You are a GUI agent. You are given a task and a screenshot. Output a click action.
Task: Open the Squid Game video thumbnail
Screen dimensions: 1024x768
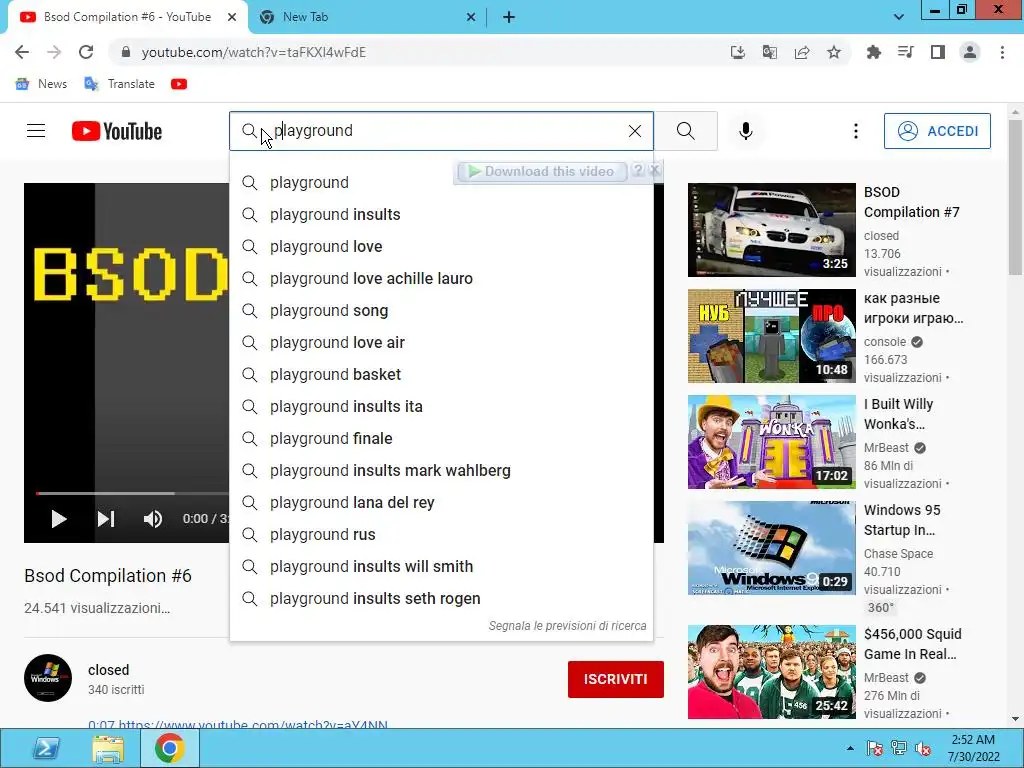point(771,671)
